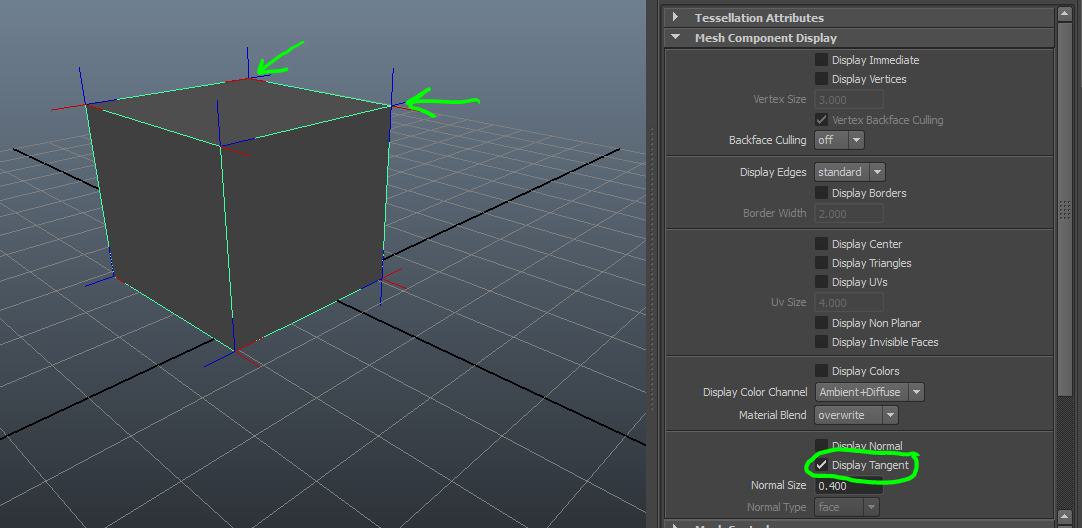This screenshot has height=528, width=1082.
Task: Expand the Tessellation Attributes section
Action: coord(676,17)
